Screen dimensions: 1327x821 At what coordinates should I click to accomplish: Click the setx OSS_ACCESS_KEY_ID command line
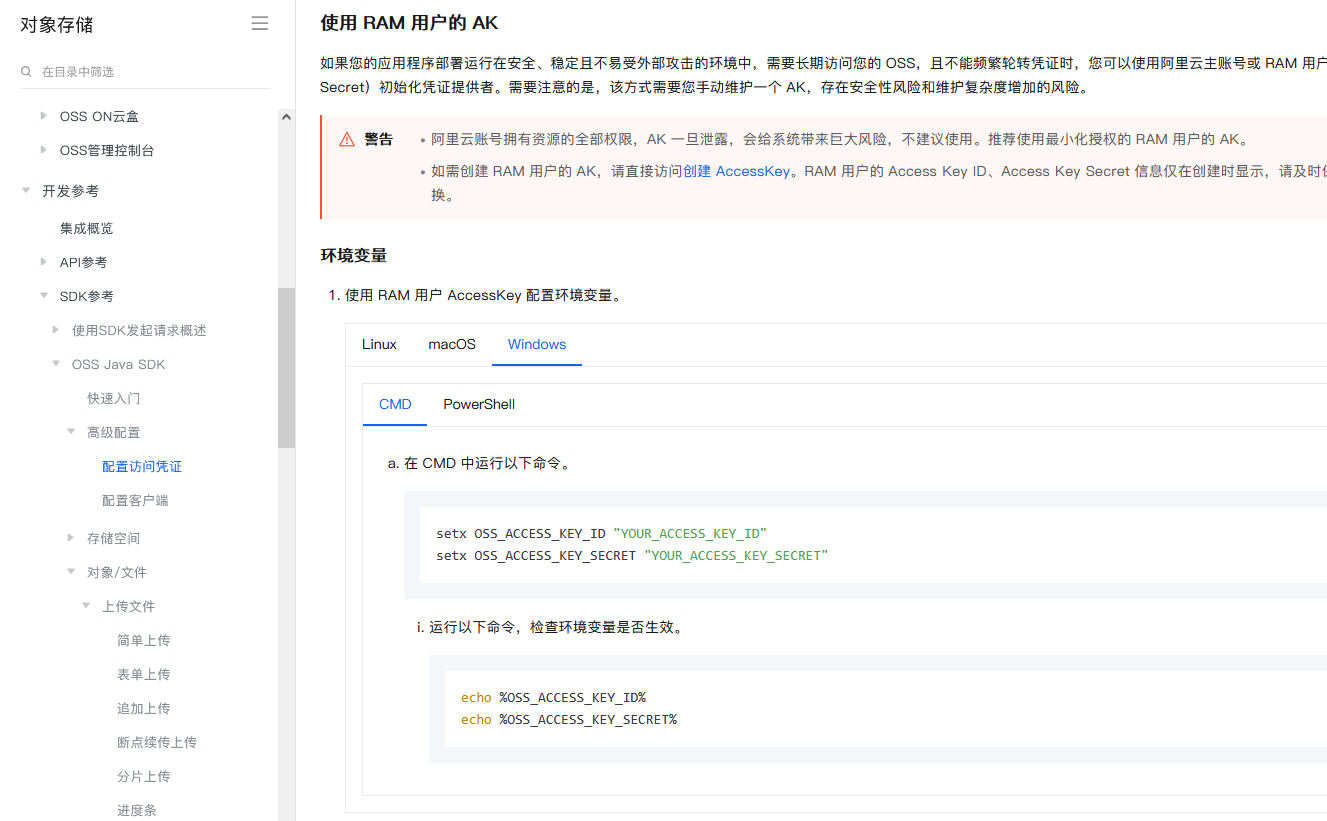tap(601, 533)
